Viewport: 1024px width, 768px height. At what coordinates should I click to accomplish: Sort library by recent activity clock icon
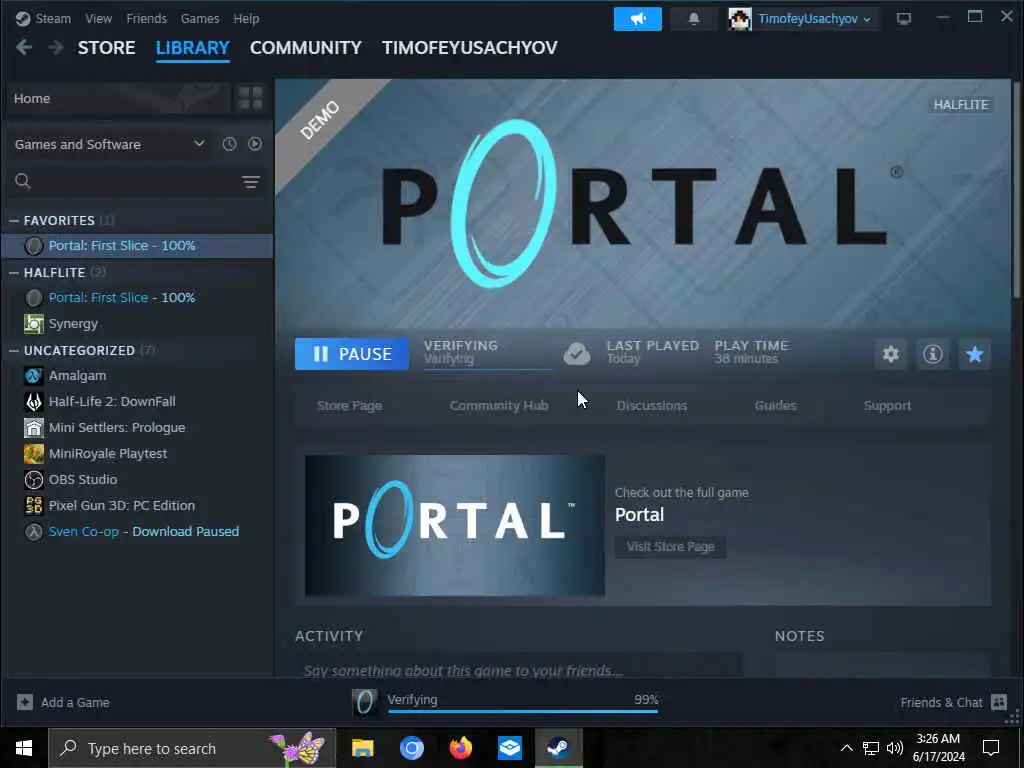coord(229,144)
